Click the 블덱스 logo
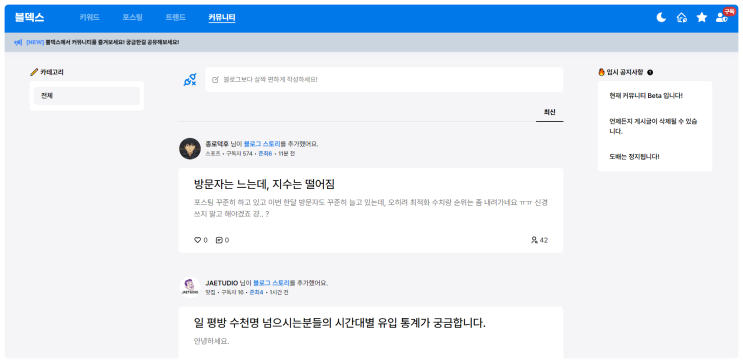The width and height of the screenshot is (743, 363). coord(29,18)
